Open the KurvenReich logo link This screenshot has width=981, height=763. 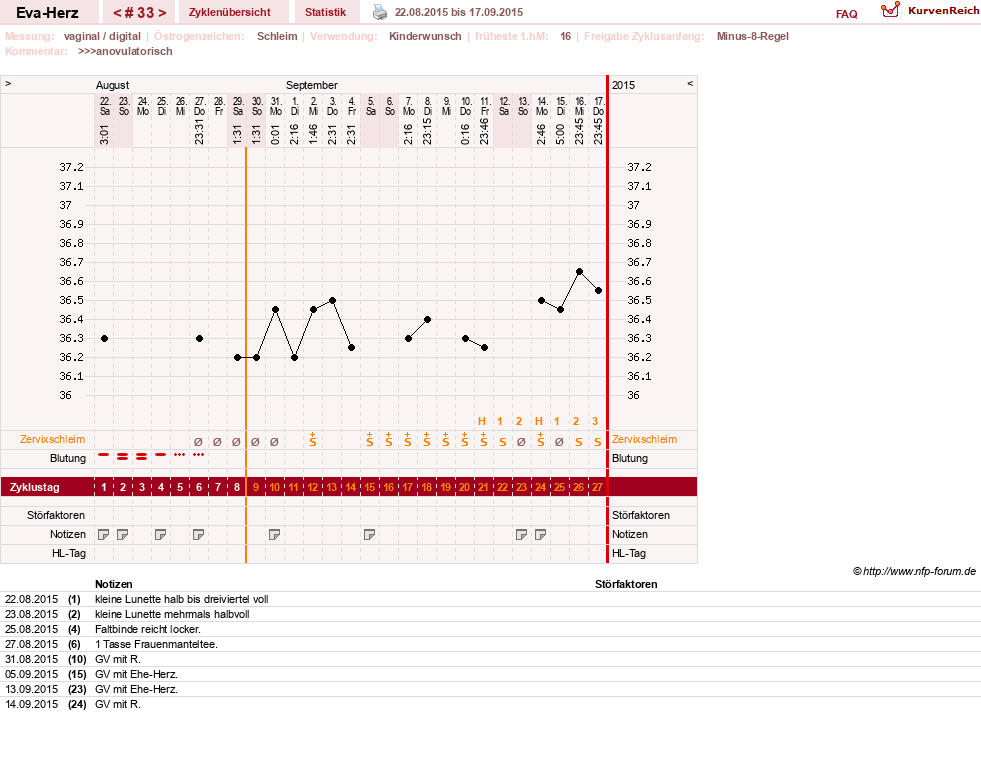[930, 11]
